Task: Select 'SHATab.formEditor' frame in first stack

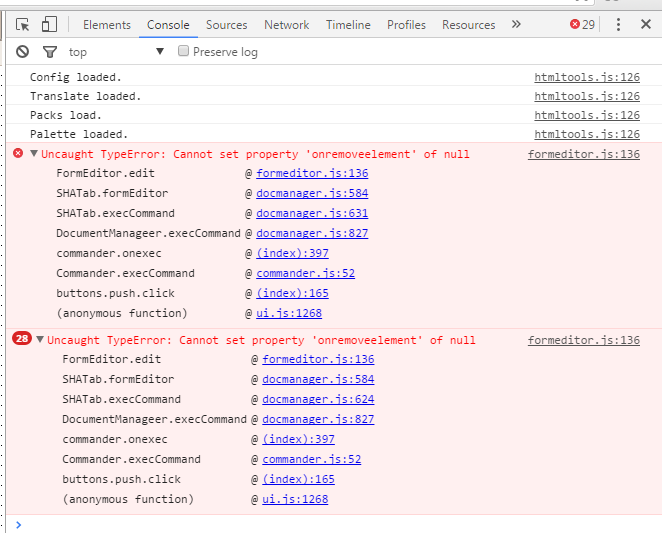Action: [112, 193]
